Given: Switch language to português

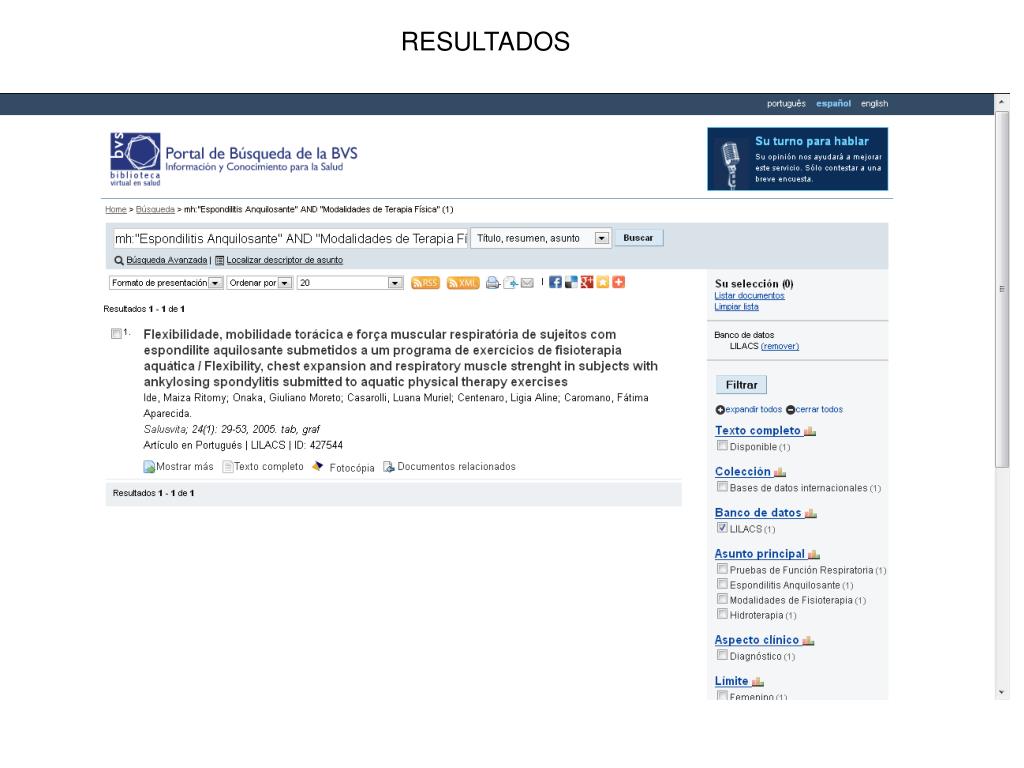Looking at the screenshot, I should click(x=786, y=104).
